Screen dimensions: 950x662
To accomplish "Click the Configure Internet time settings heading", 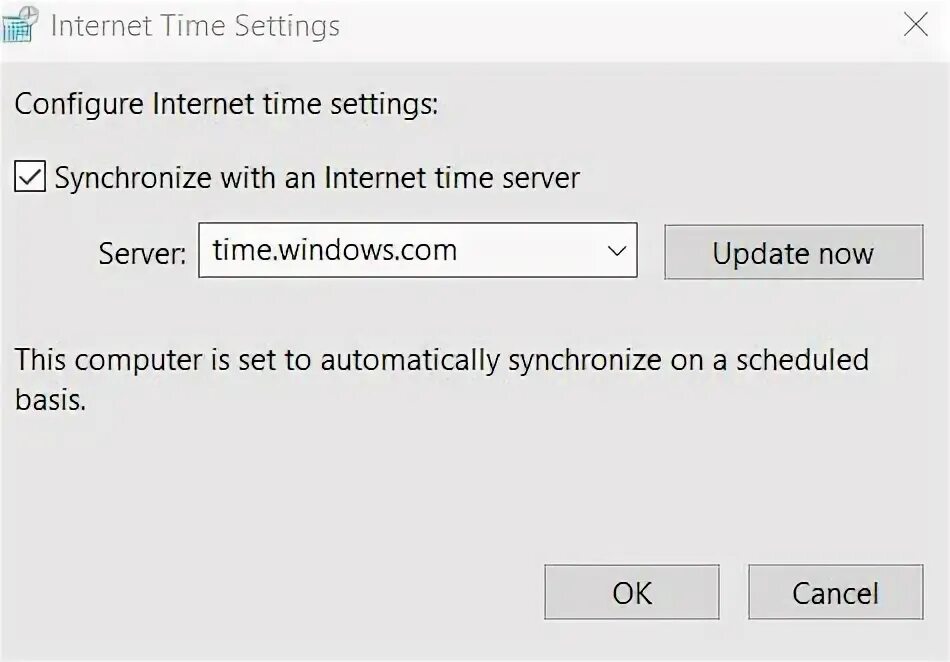I will pyautogui.click(x=226, y=105).
